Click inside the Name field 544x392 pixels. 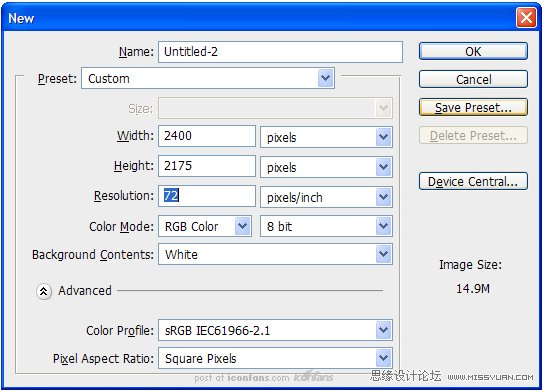(x=280, y=52)
